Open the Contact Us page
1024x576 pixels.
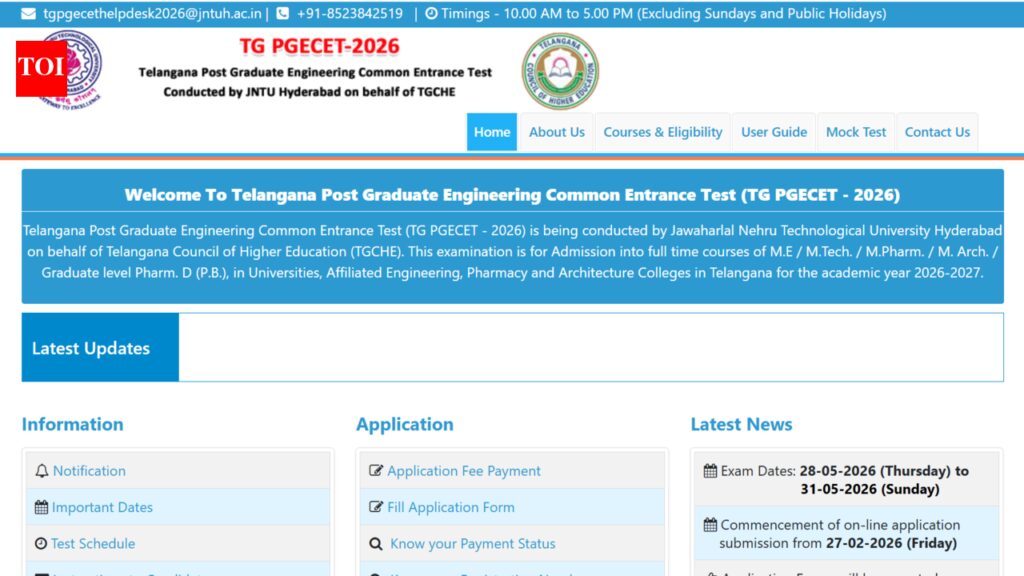(936, 131)
